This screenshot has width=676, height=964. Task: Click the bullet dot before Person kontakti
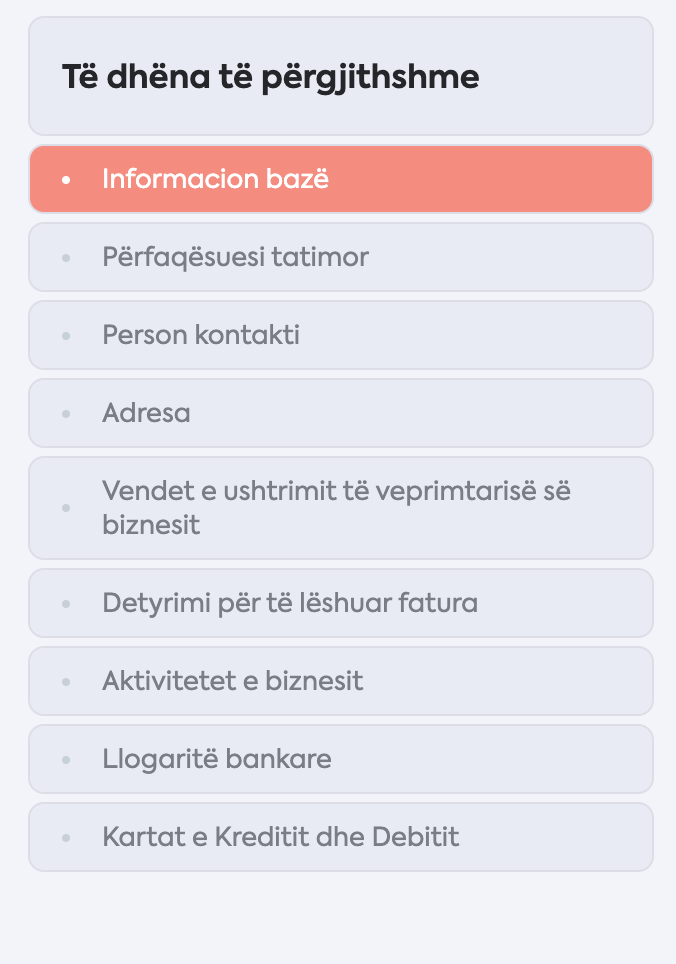point(66,336)
